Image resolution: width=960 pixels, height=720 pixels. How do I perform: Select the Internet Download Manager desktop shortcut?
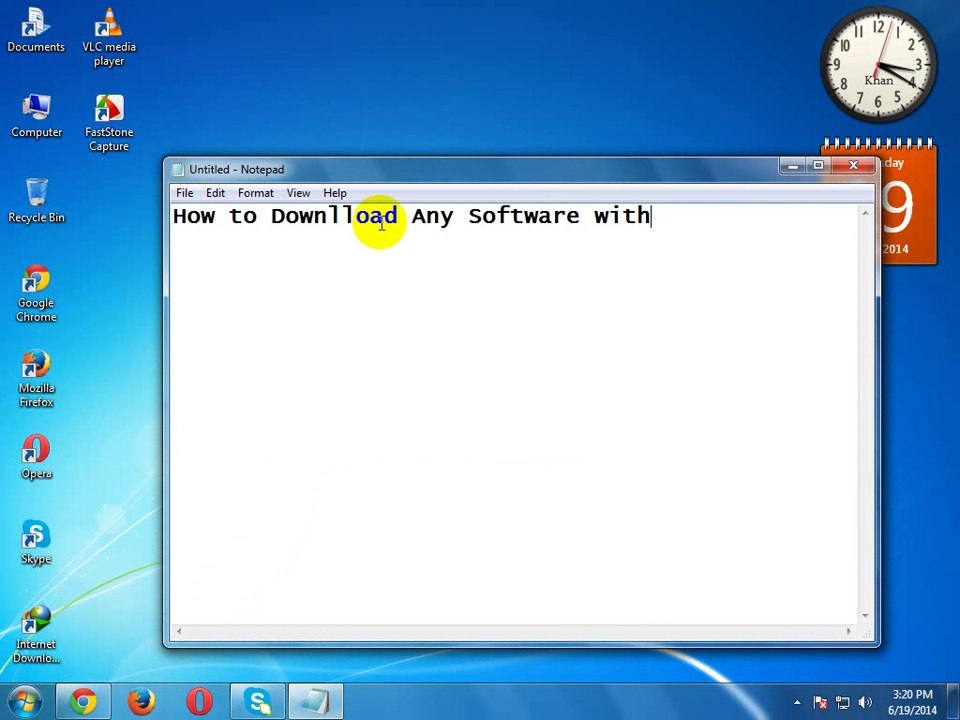coord(36,634)
